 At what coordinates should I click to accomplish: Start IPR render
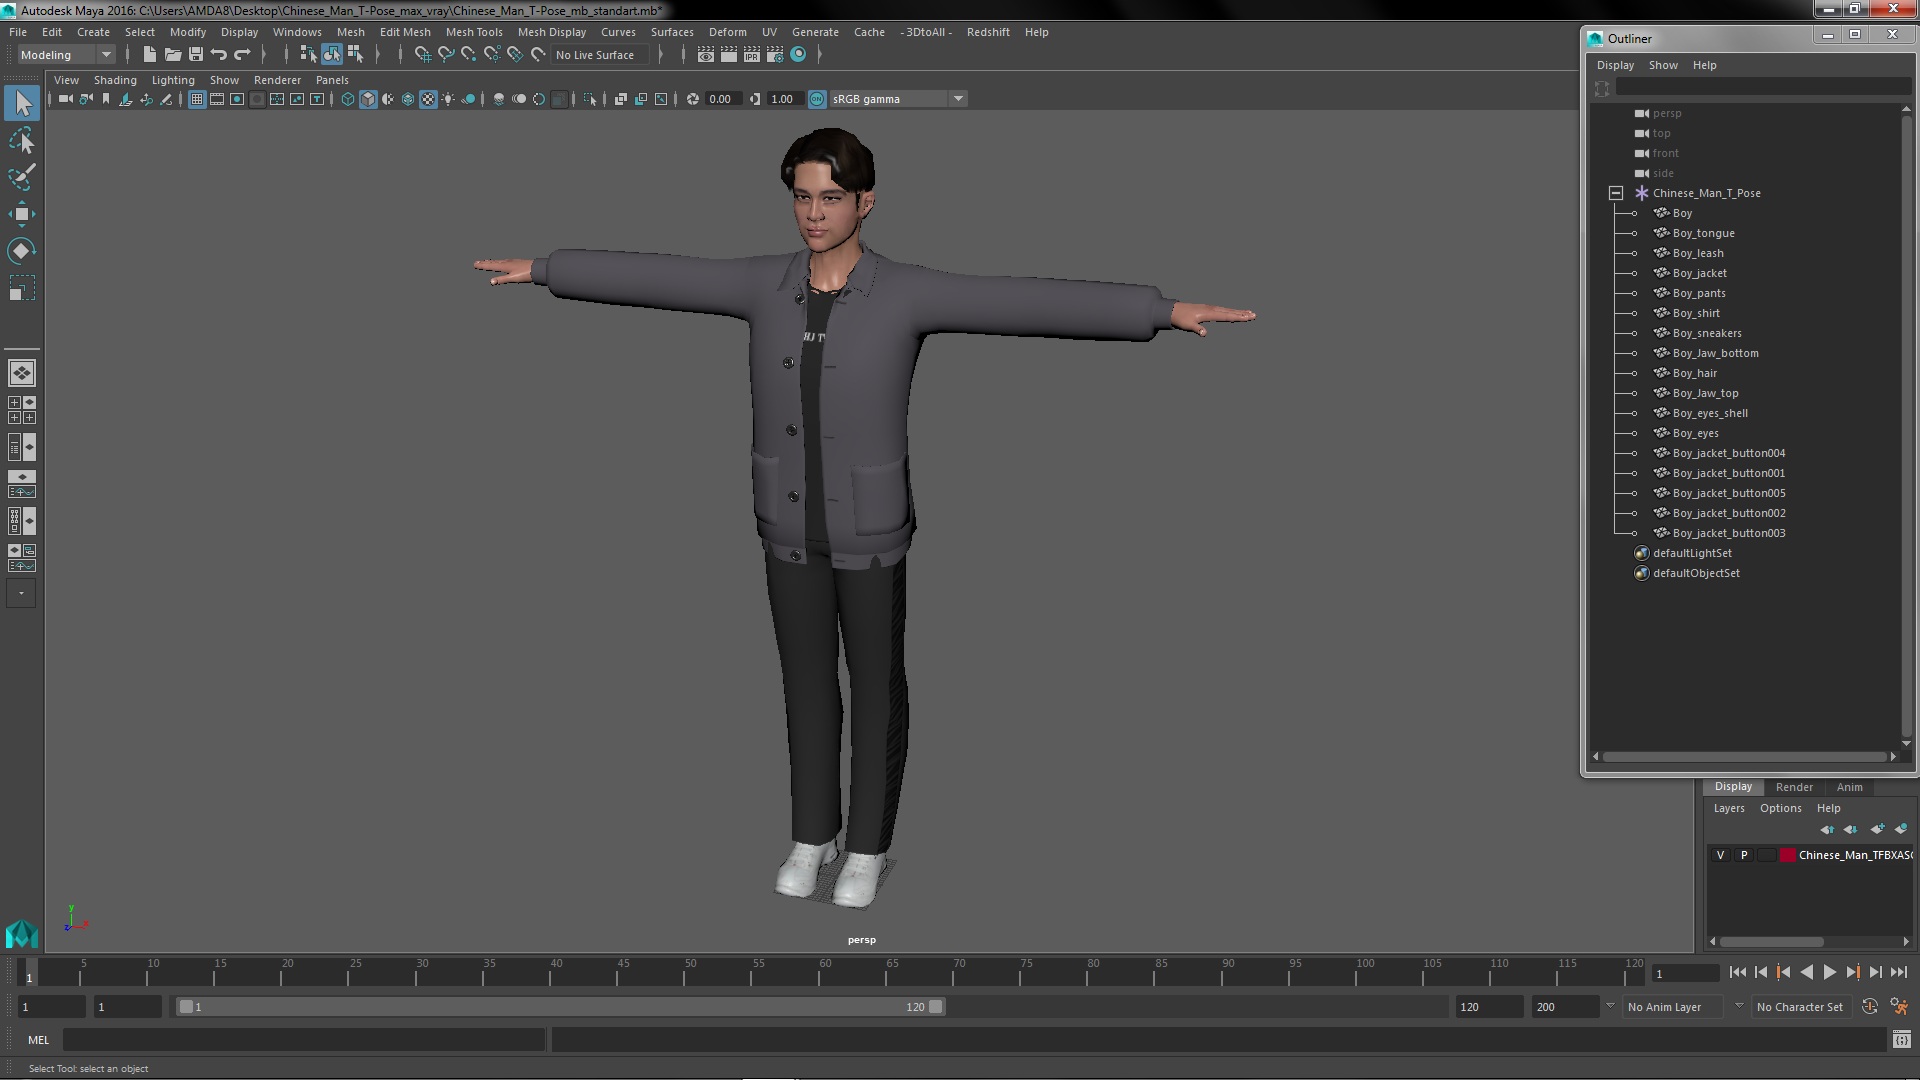(x=752, y=55)
